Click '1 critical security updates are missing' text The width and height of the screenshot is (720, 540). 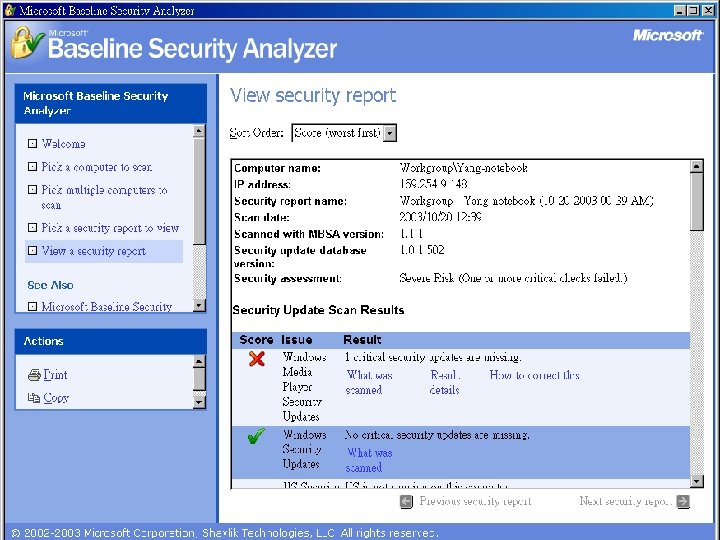433,357
